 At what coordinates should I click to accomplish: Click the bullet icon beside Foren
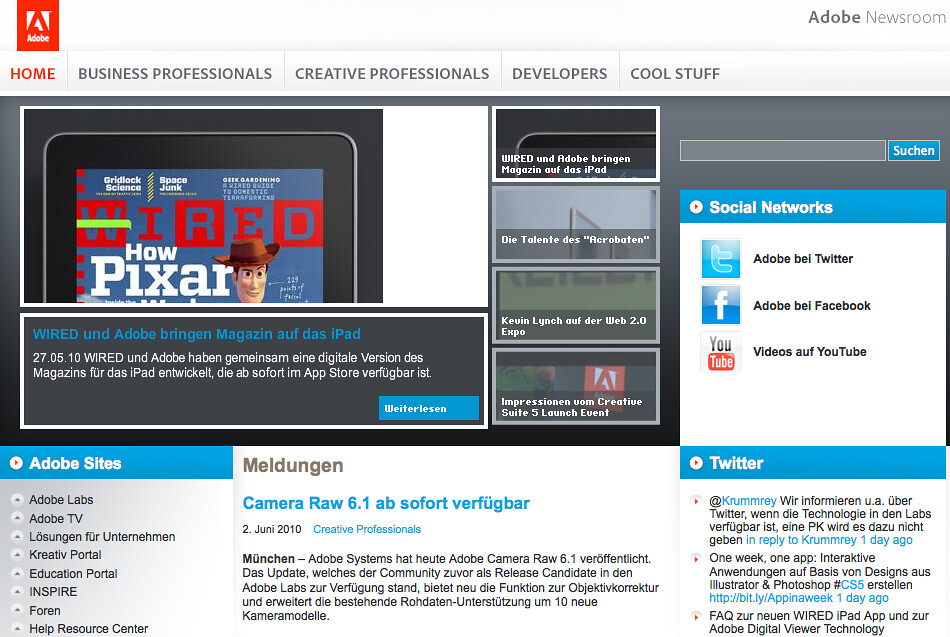pyautogui.click(x=17, y=610)
